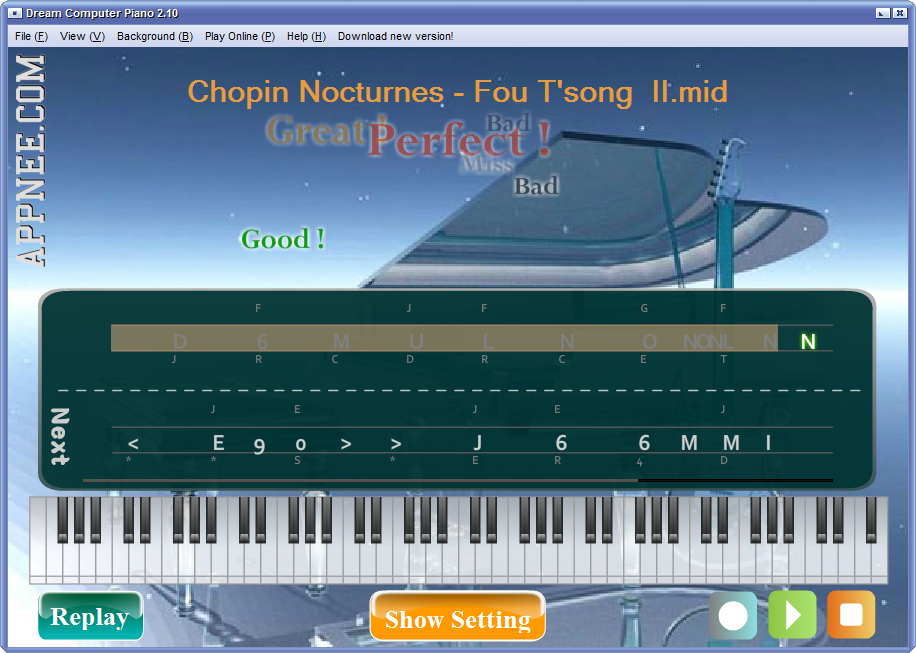Click the rightmost black piano key
This screenshot has height=653, width=916.
[x=870, y=520]
